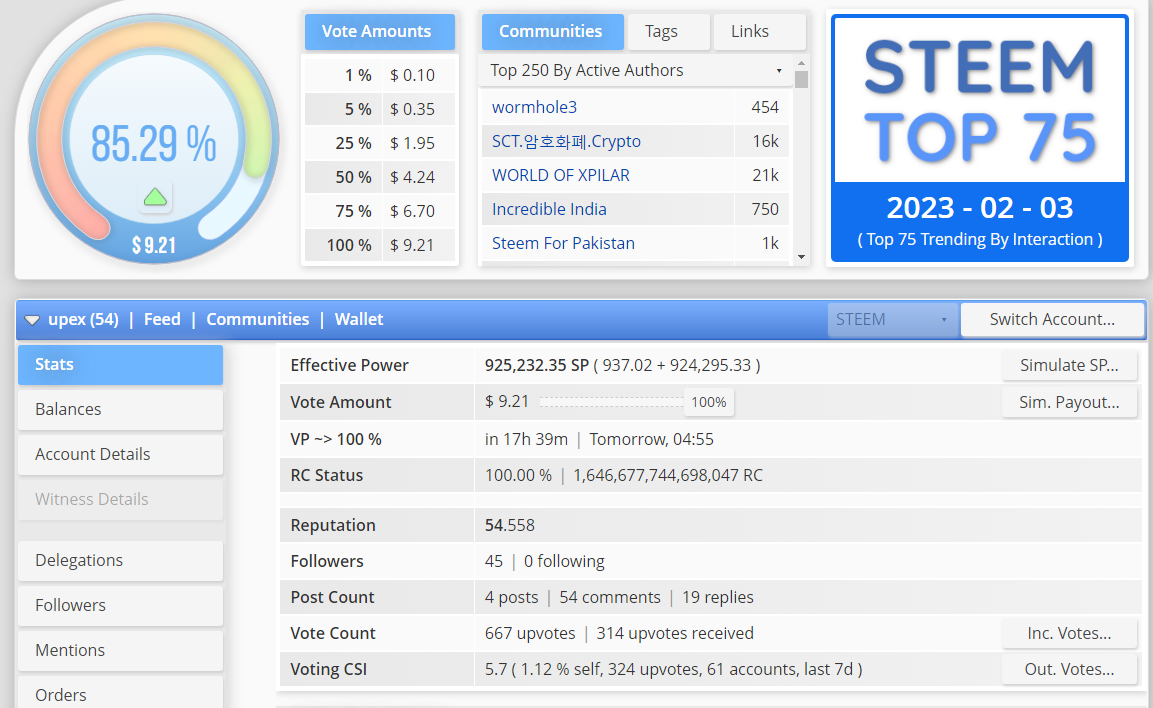Open the account dropdown triangle beside upex

tap(32, 320)
